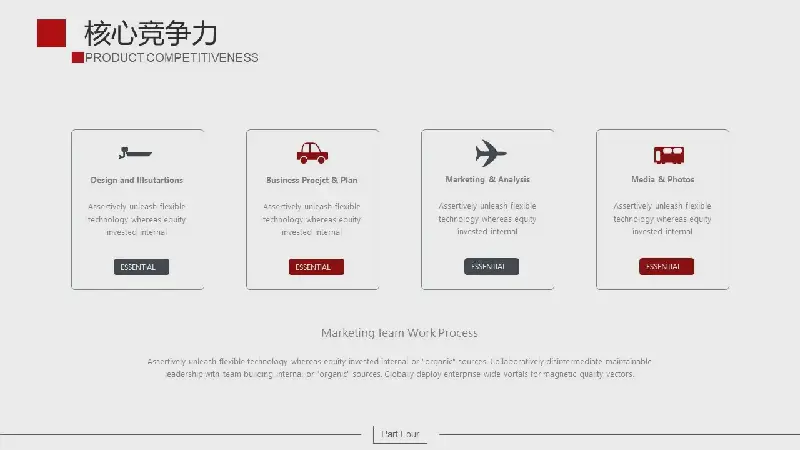This screenshot has height=450, width=800.
Task: Click the Part Four label at bottom
Action: 400,434
